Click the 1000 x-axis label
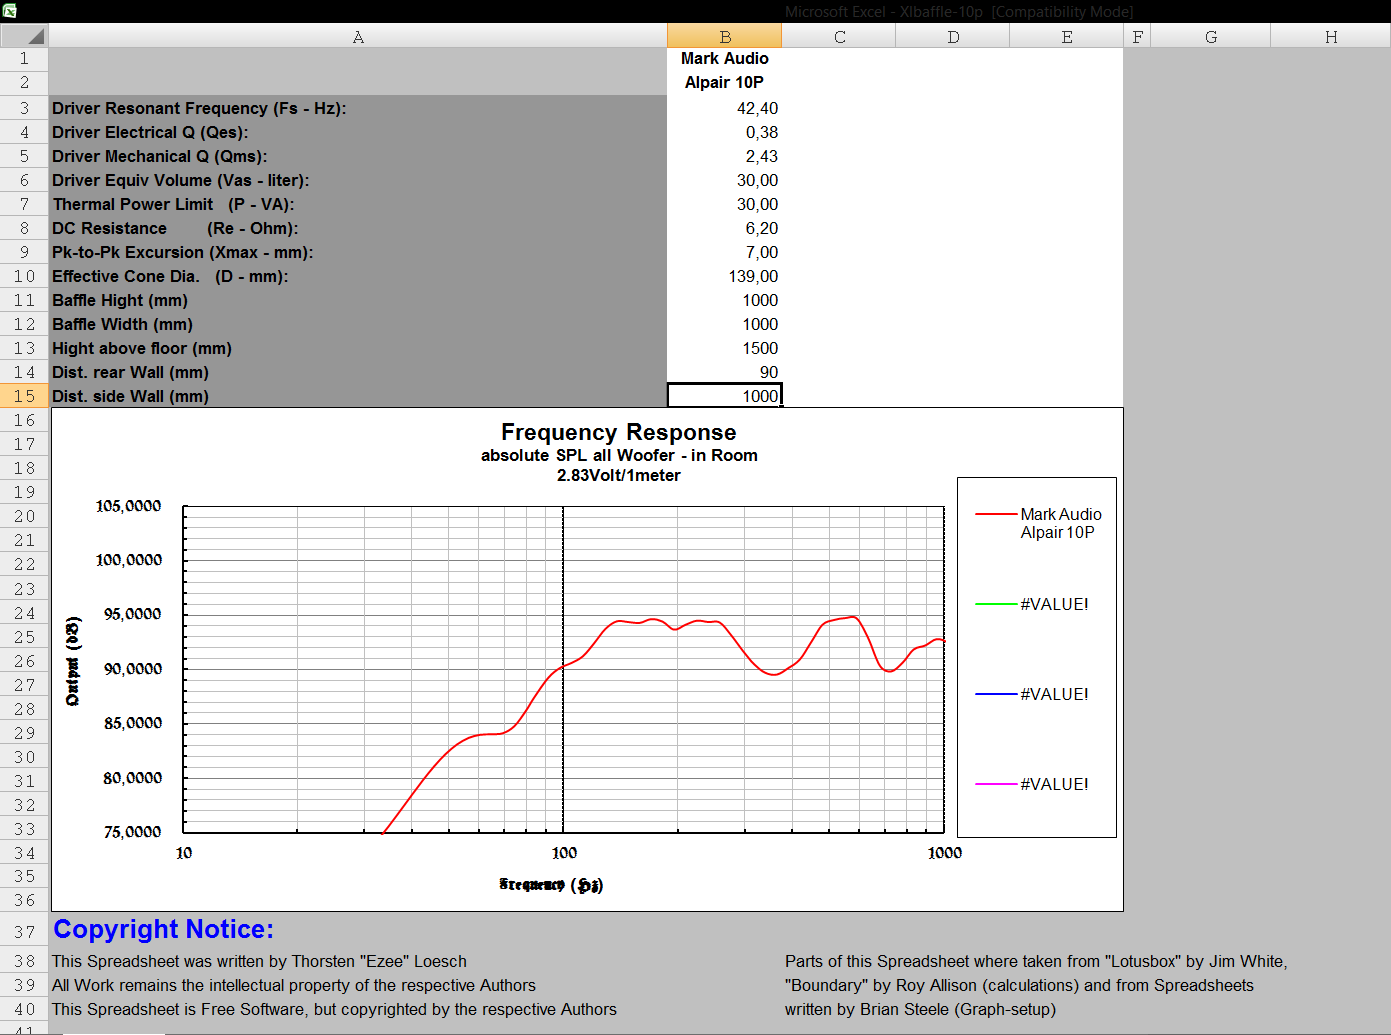This screenshot has width=1391, height=1035. tap(944, 853)
